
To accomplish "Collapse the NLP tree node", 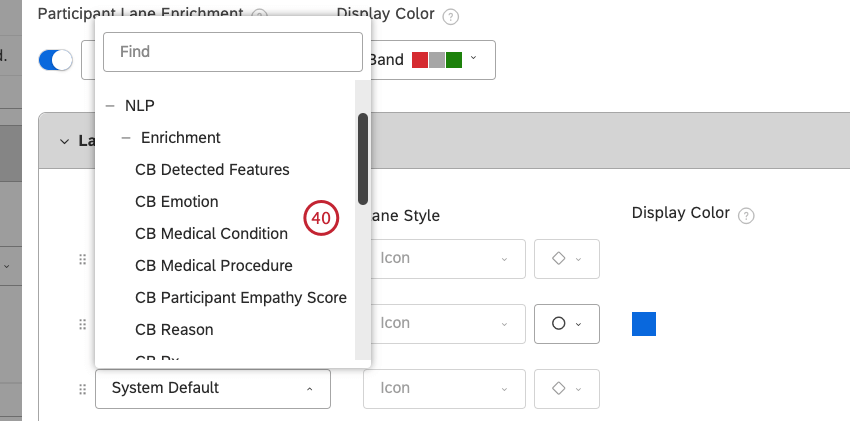I will (110, 105).
